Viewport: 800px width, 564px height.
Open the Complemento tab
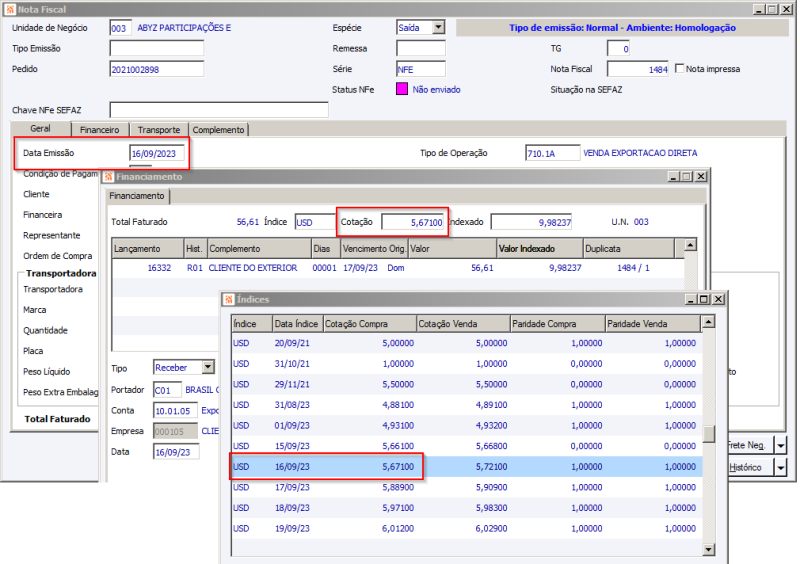[x=218, y=130]
